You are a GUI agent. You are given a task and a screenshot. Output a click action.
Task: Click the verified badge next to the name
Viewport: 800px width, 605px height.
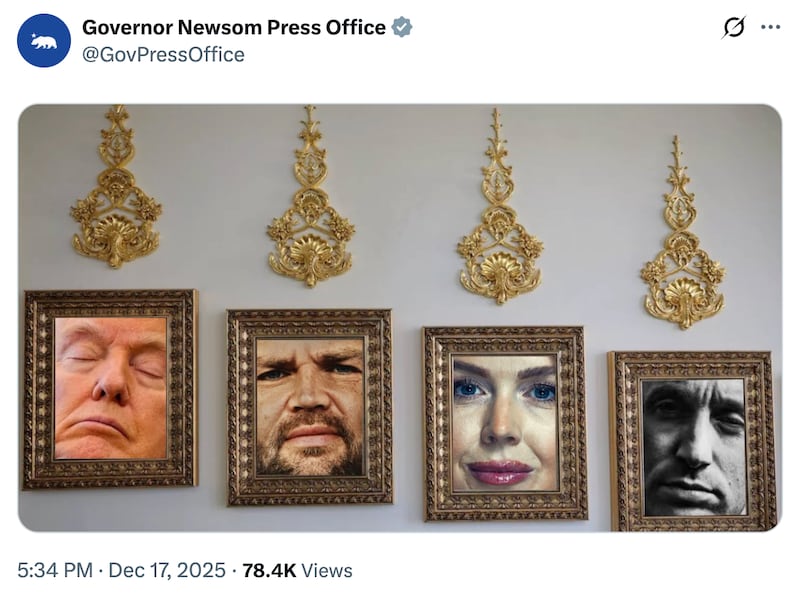point(403,28)
